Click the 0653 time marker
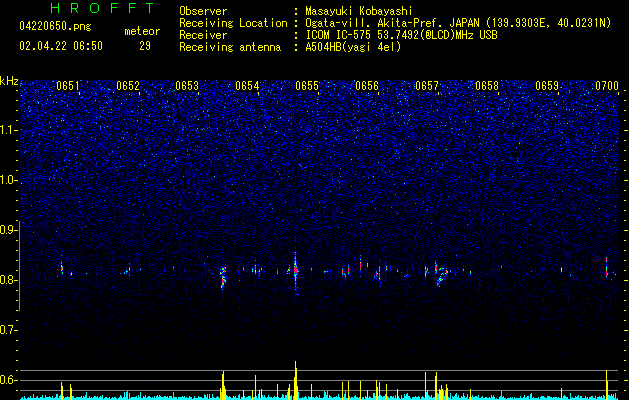 (187, 86)
